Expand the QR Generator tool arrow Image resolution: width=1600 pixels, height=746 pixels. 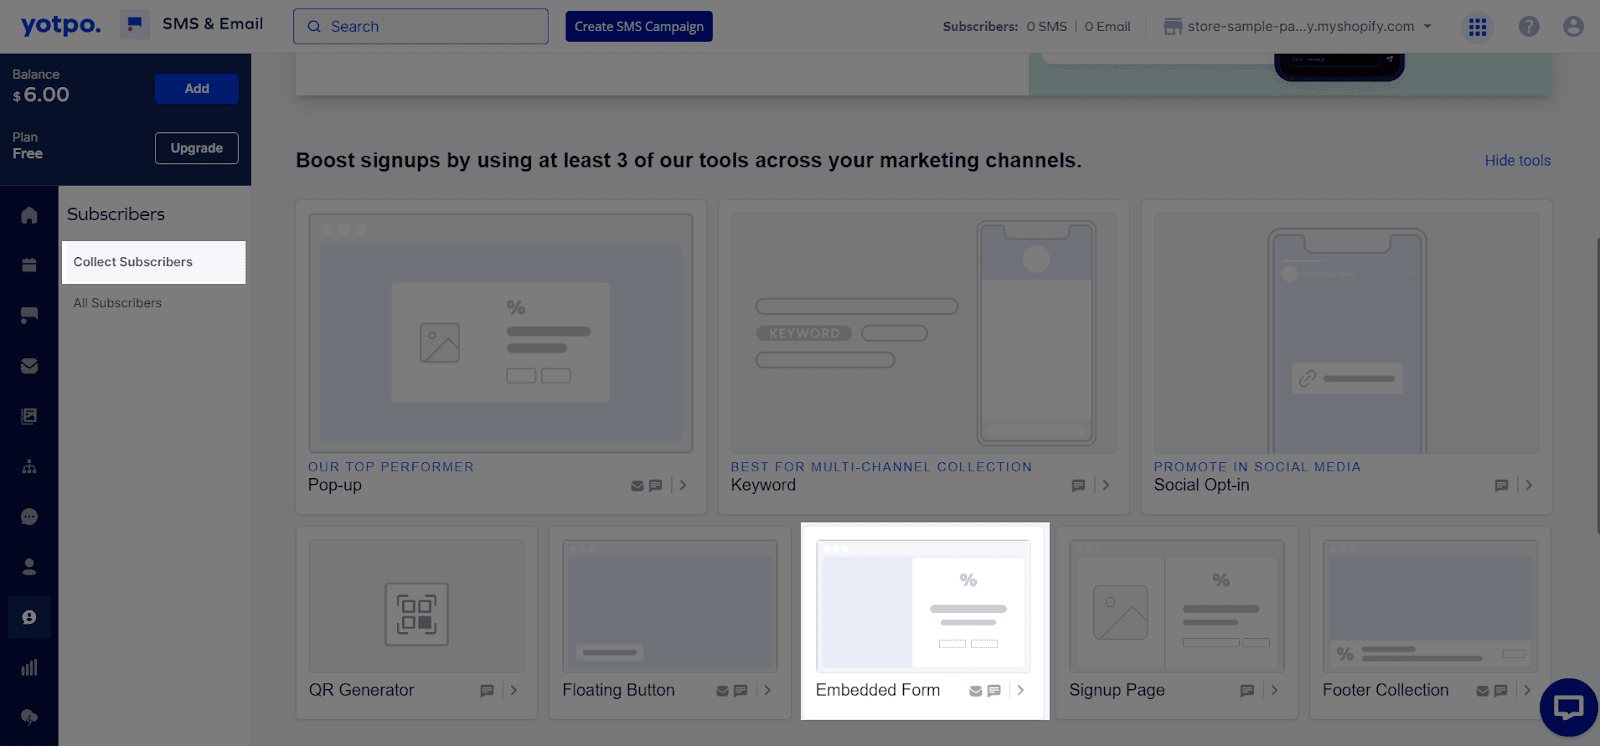click(514, 690)
